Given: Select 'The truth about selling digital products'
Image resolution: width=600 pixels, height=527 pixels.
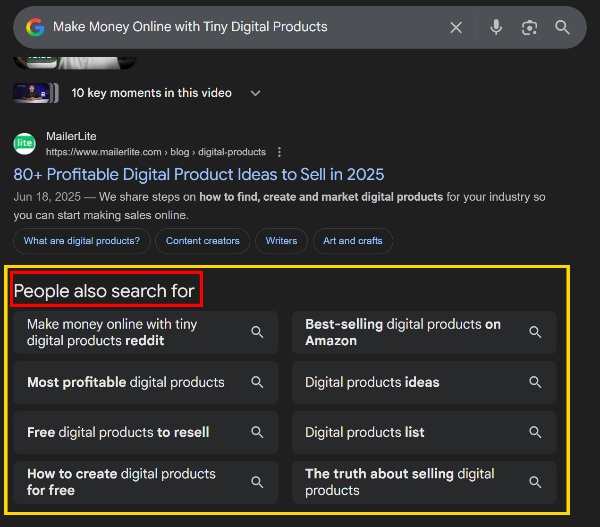Looking at the screenshot, I should 400,482.
